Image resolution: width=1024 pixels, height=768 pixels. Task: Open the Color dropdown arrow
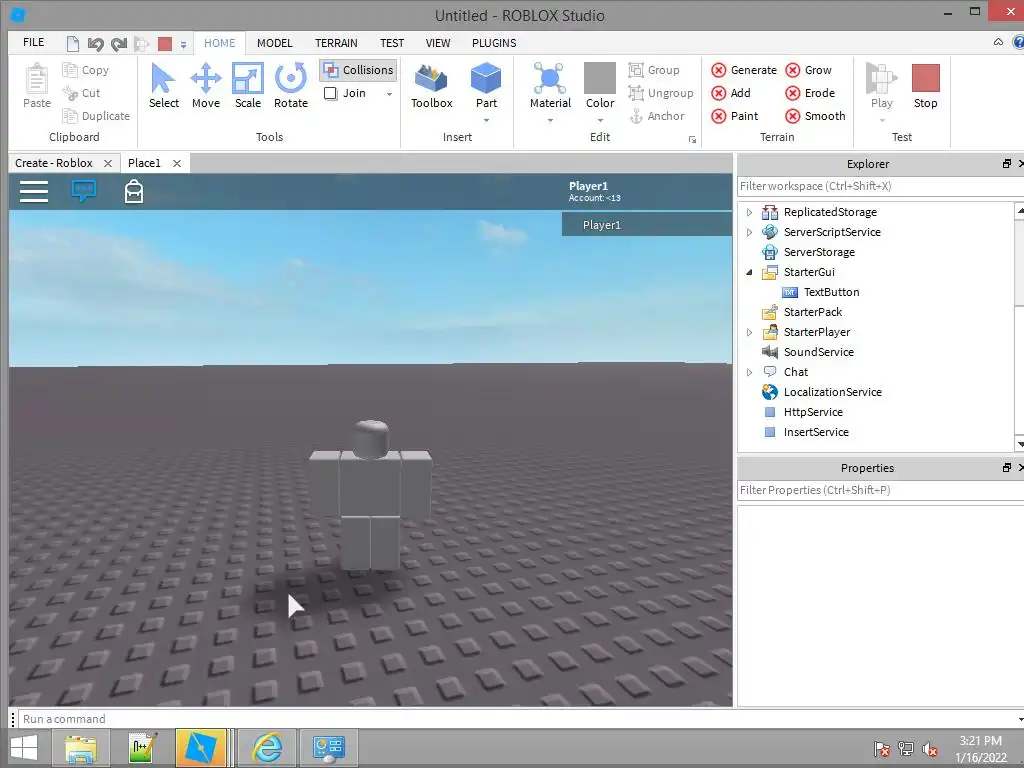pos(600,120)
